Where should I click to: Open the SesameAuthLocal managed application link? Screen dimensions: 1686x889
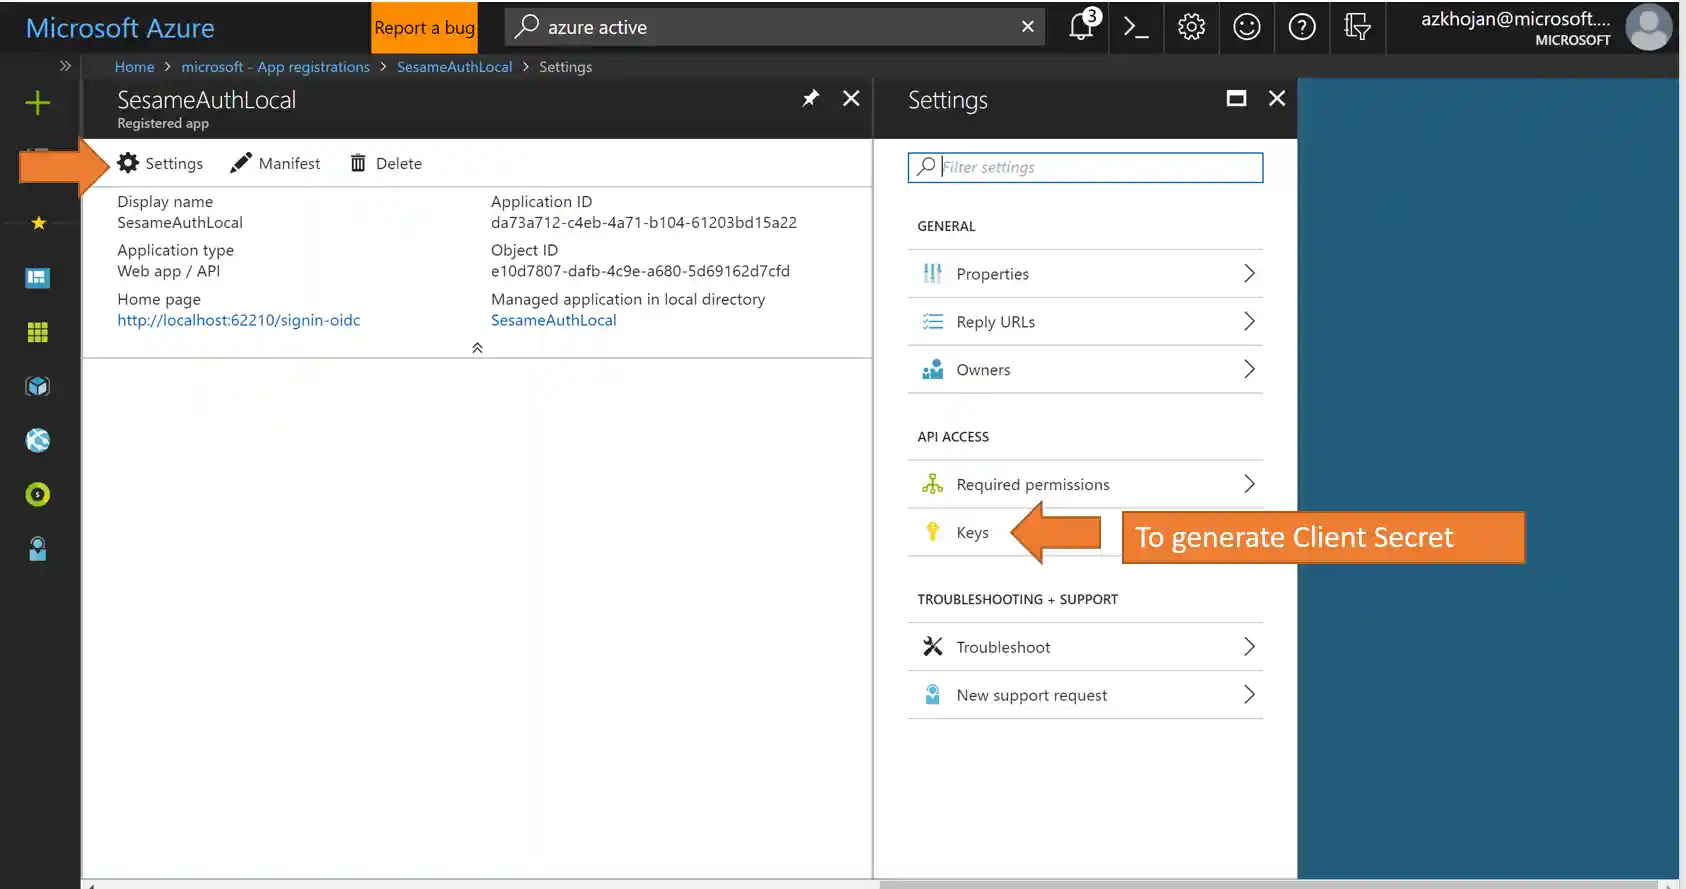pyautogui.click(x=554, y=320)
